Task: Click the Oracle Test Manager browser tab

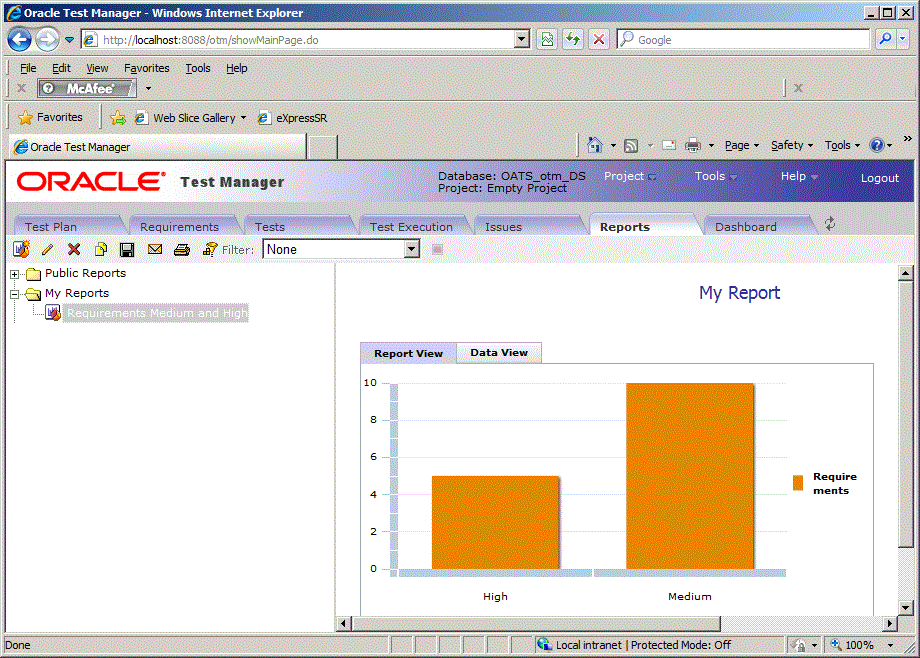Action: pos(158,147)
